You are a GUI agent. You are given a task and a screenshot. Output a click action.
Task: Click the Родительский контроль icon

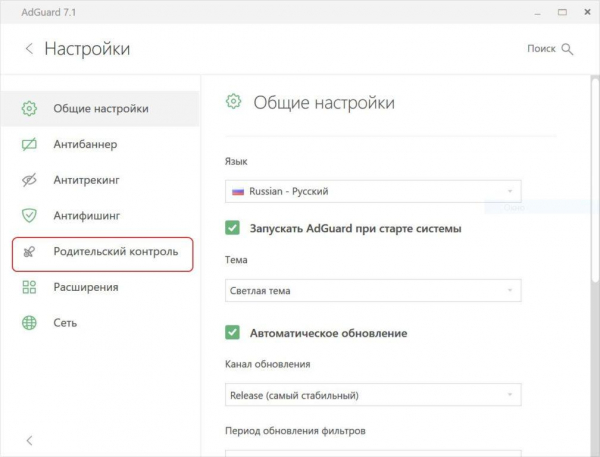pos(29,251)
